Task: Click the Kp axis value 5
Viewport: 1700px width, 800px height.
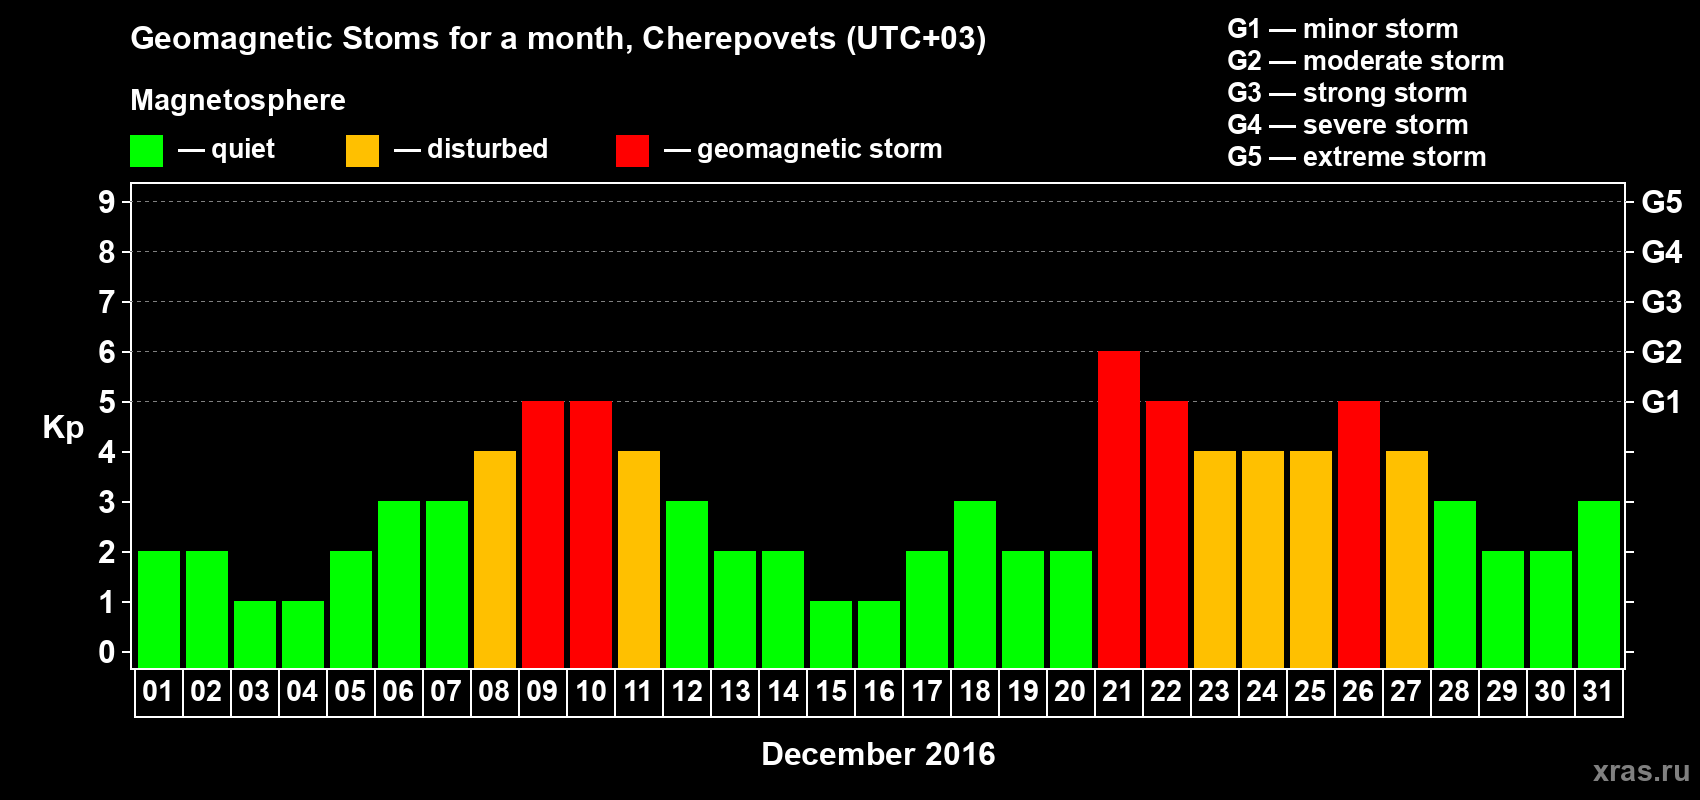Action: 107,402
